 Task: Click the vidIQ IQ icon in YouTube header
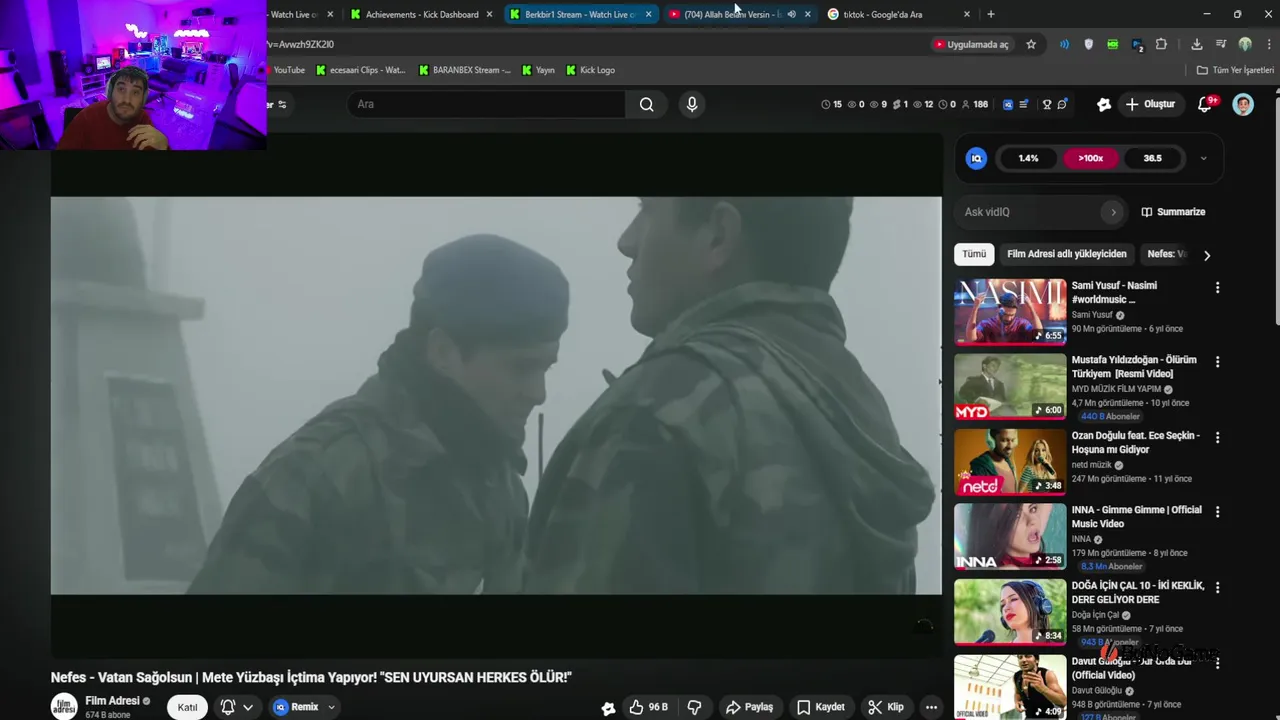pyautogui.click(x=1008, y=104)
